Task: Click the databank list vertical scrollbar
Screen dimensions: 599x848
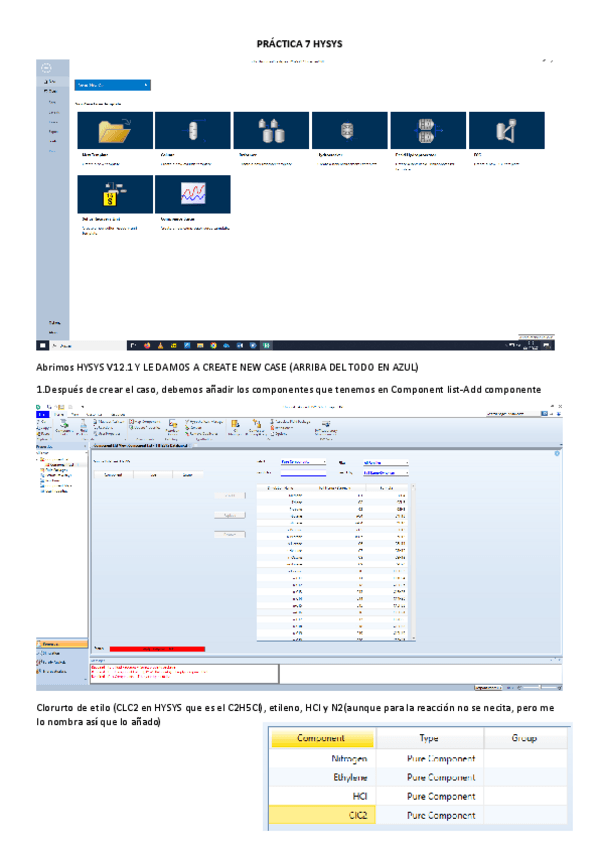Action: point(414,562)
